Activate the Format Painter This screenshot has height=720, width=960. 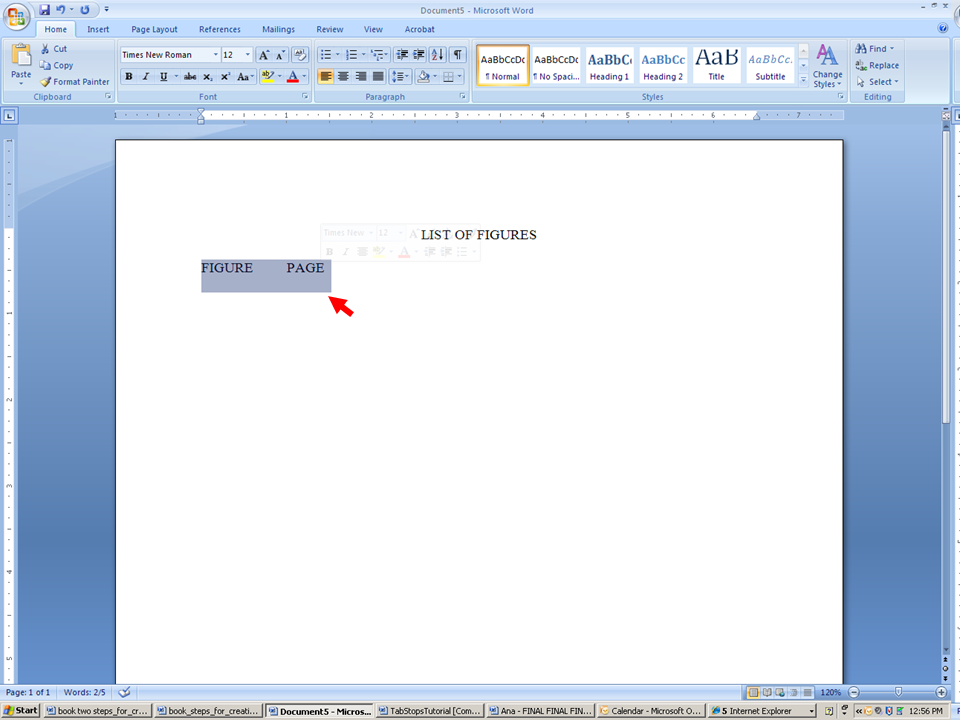(x=75, y=81)
